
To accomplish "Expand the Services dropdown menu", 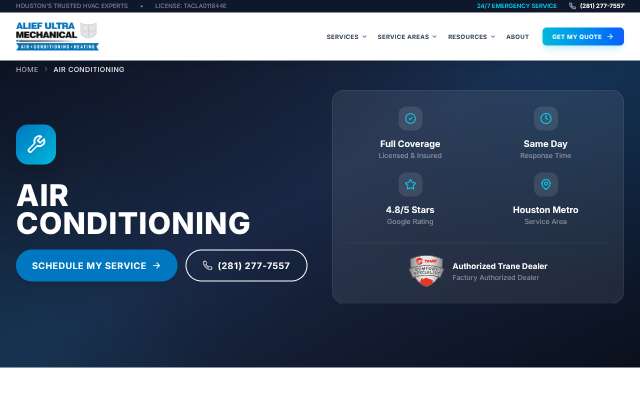I will 346,37.
